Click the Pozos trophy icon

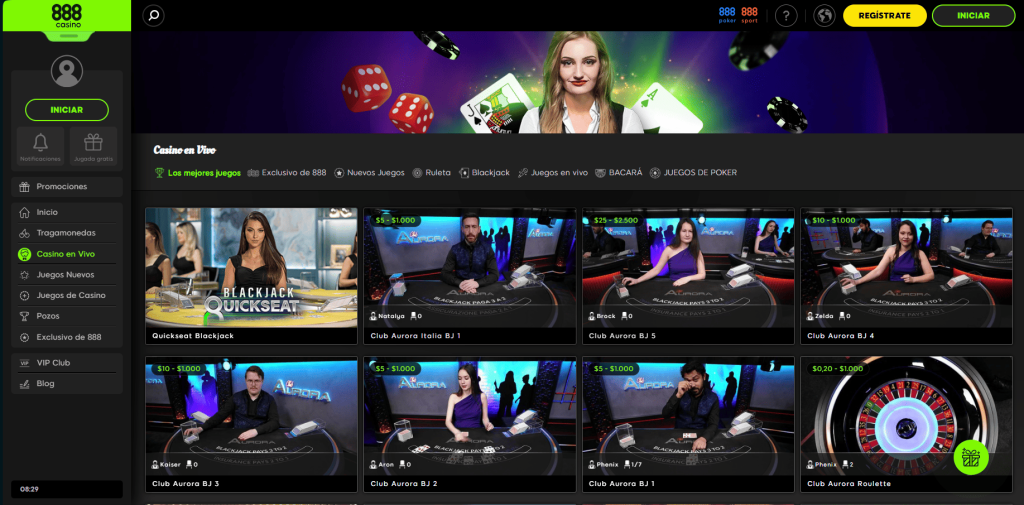[25, 316]
